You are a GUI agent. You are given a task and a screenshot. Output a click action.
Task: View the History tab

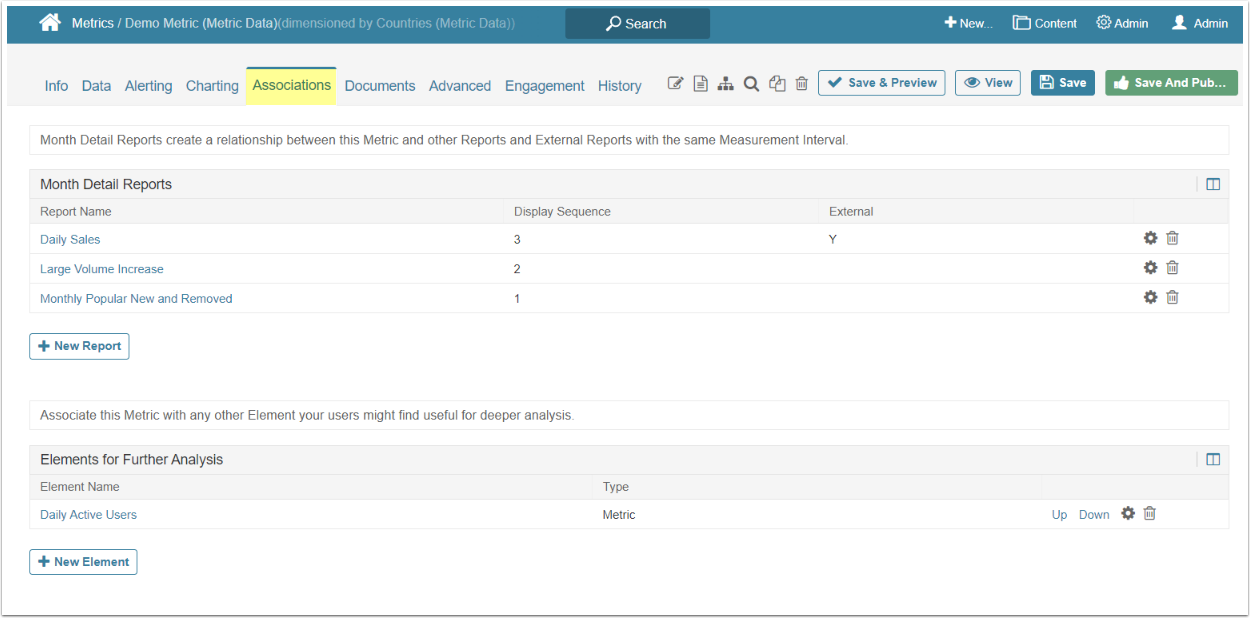pos(620,86)
